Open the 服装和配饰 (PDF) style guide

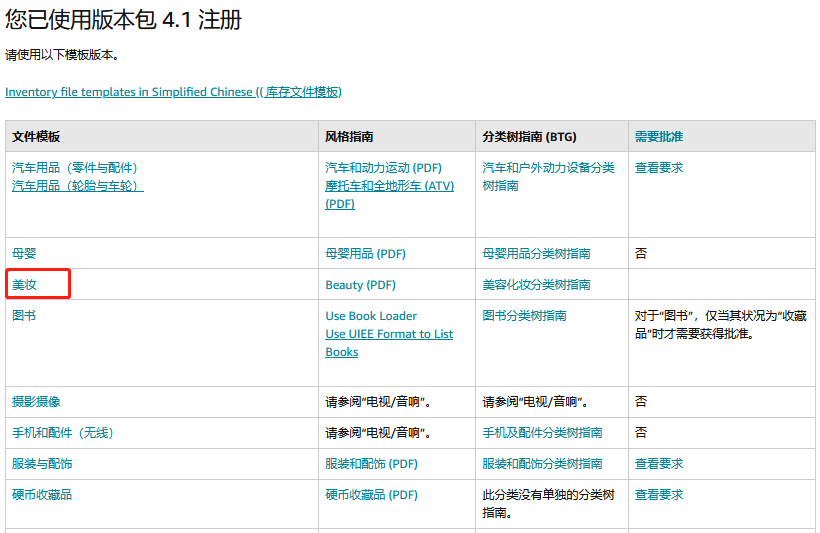[x=371, y=463]
